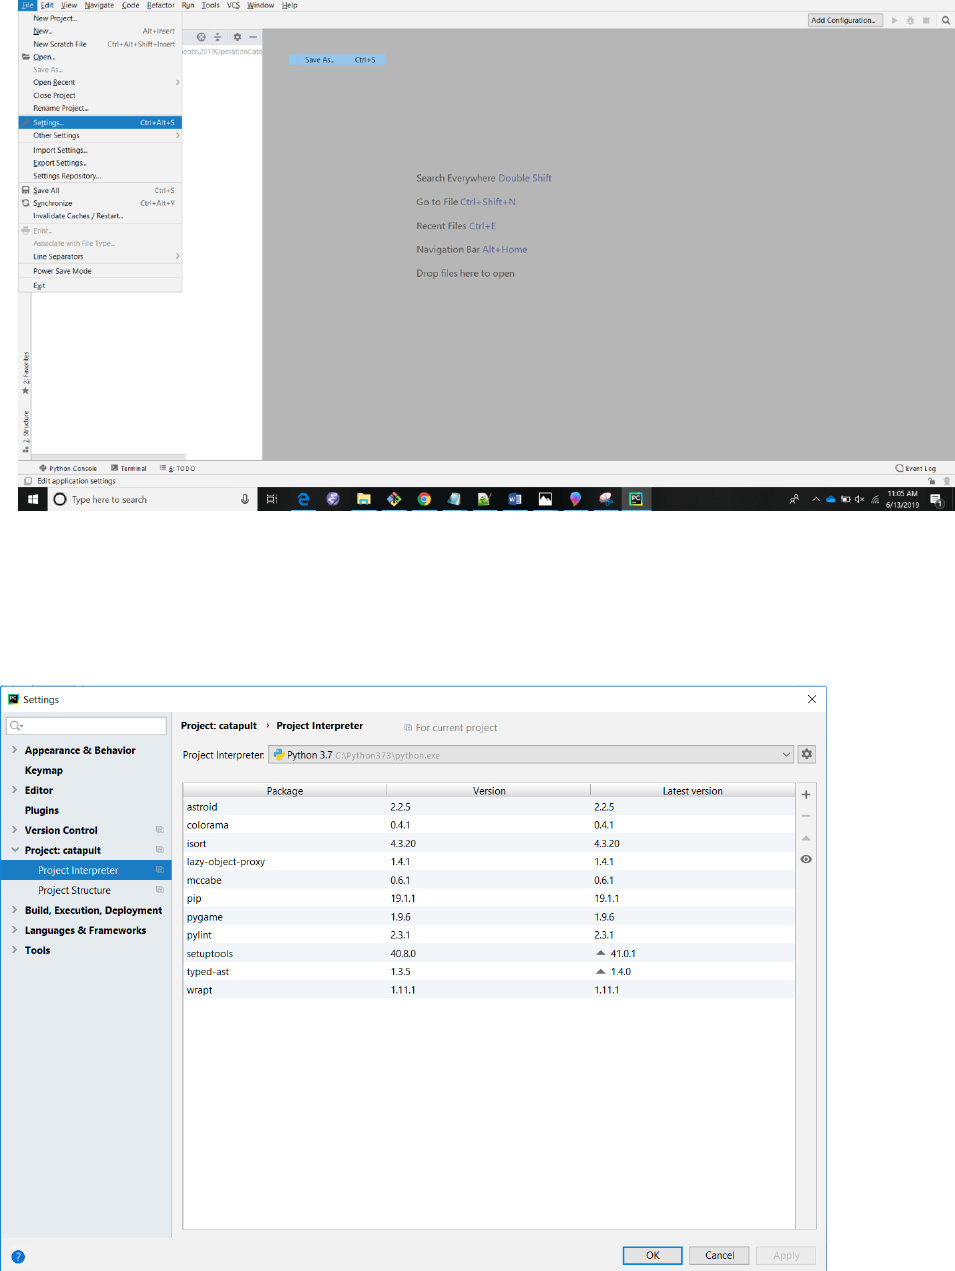This screenshot has width=955, height=1271.
Task: Click the Chrome icon in taskbar
Action: pos(424,499)
